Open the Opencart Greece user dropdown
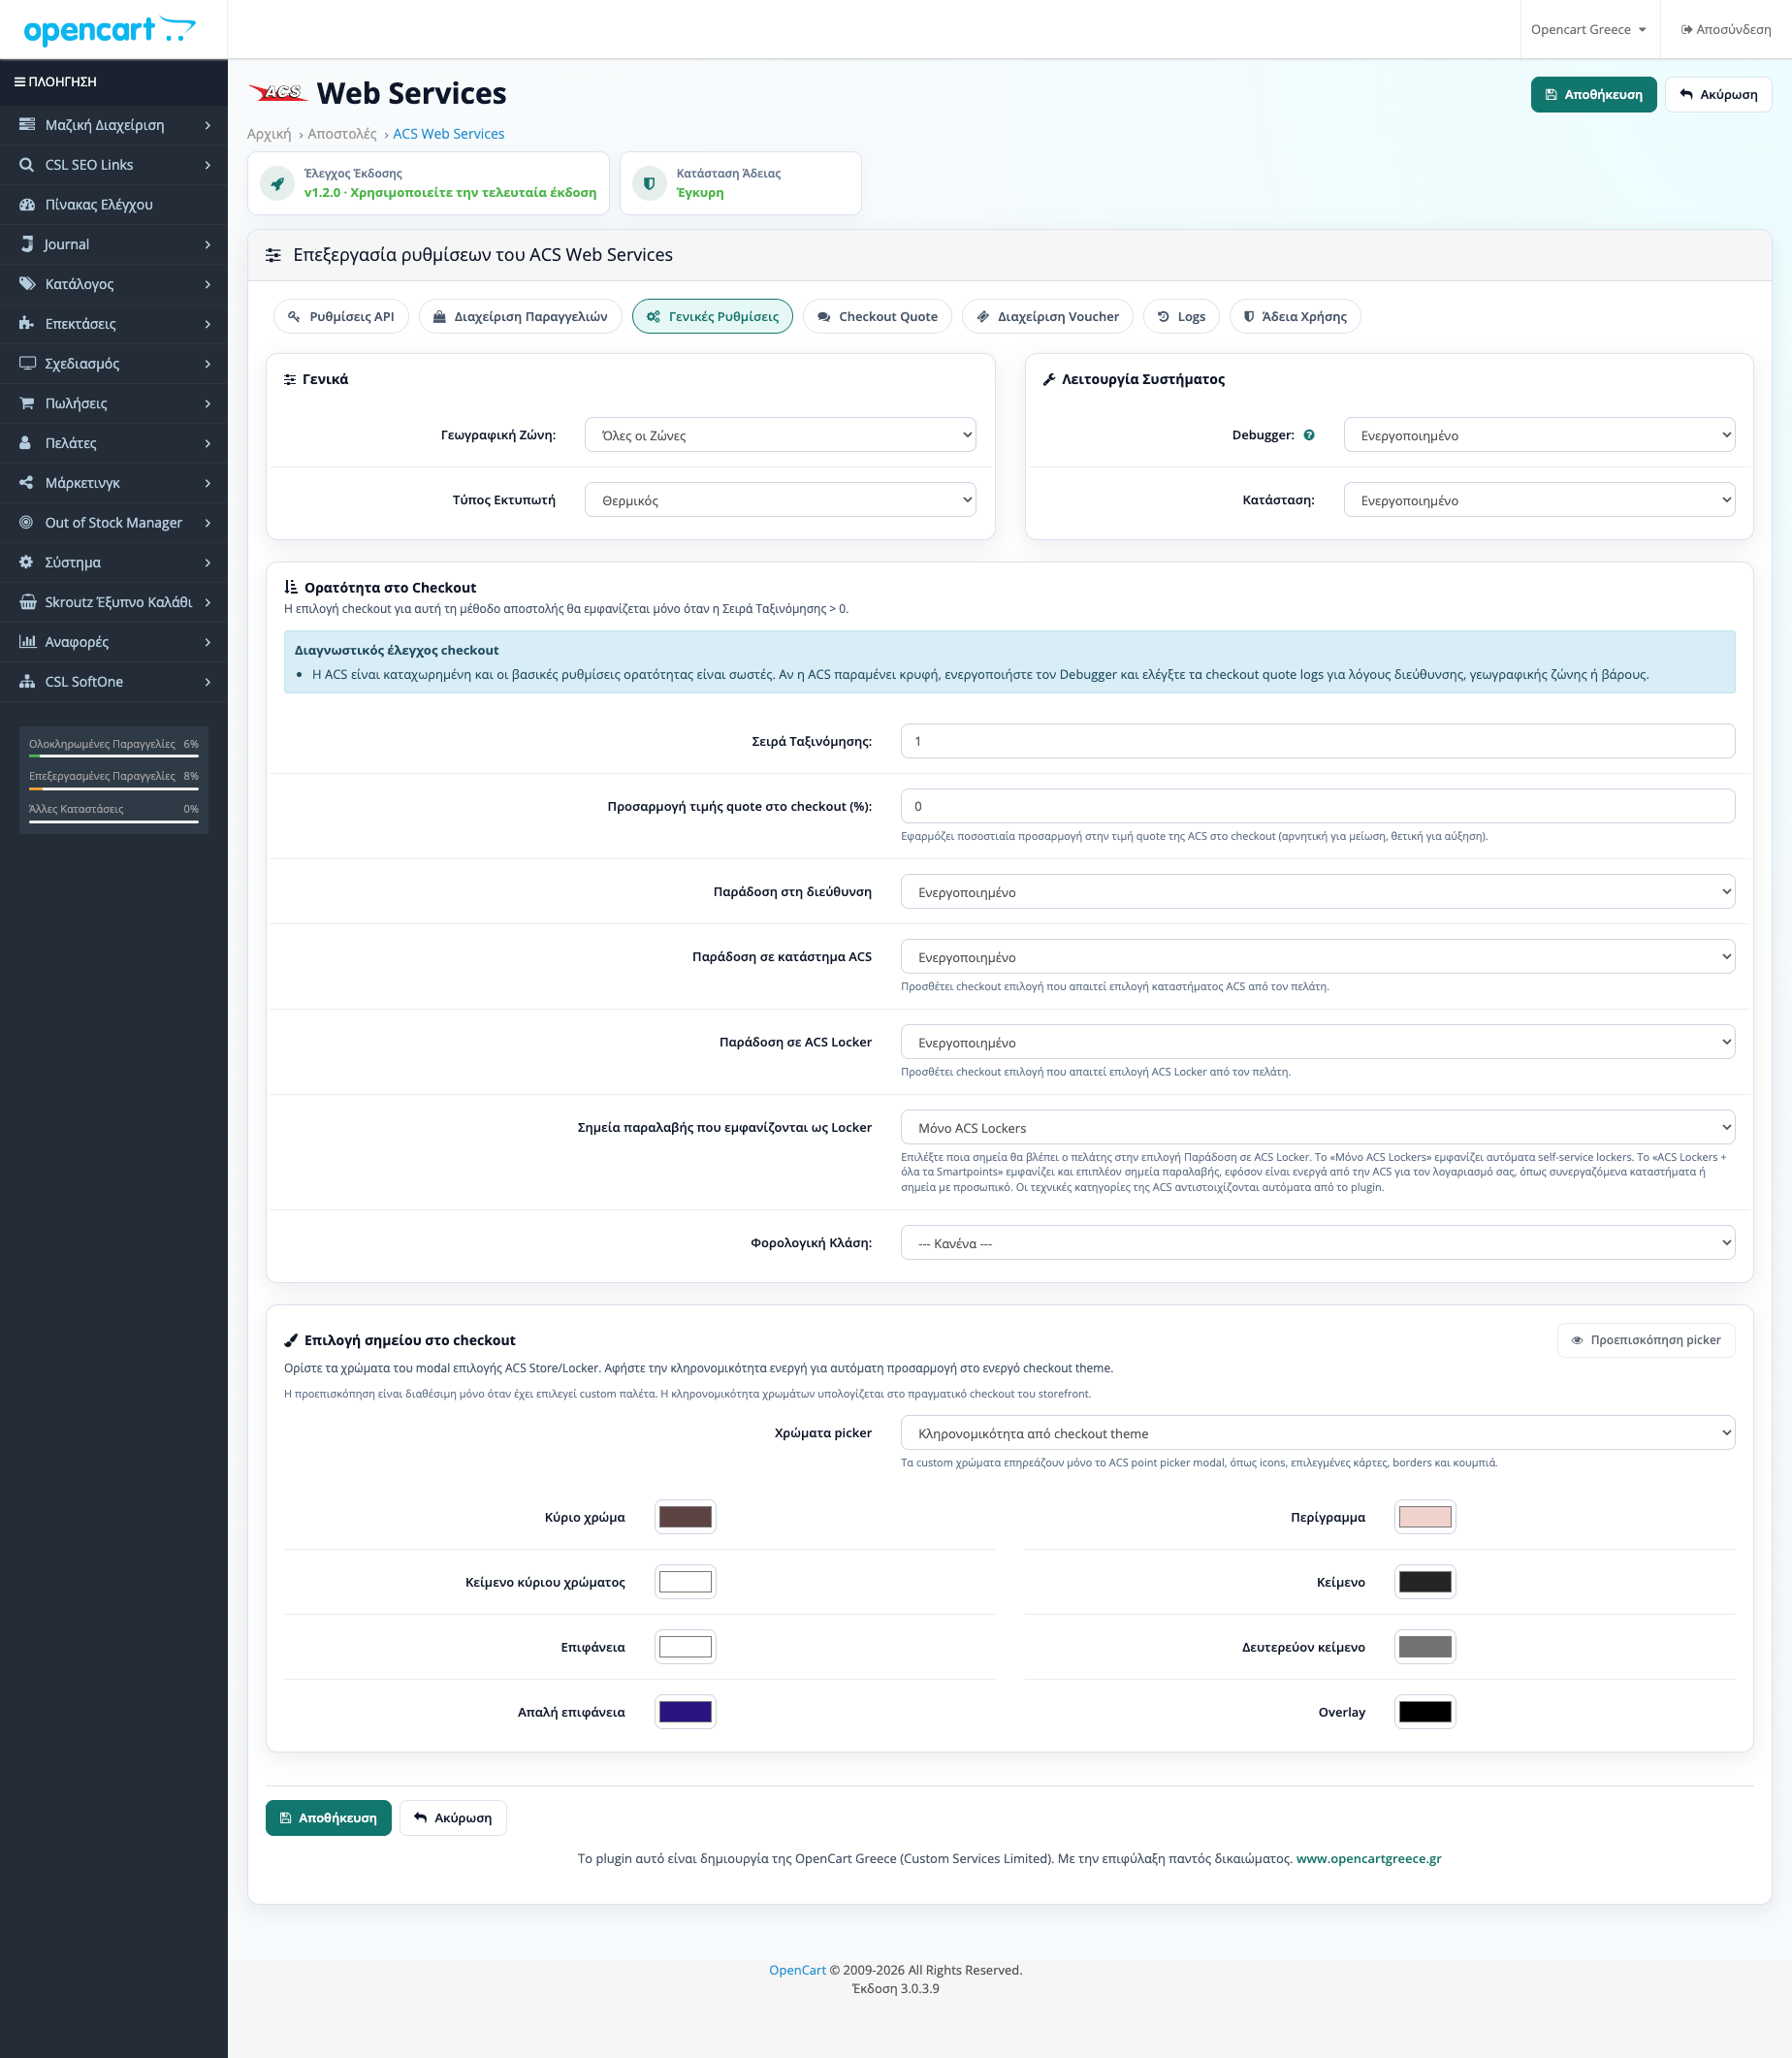 coord(1588,30)
